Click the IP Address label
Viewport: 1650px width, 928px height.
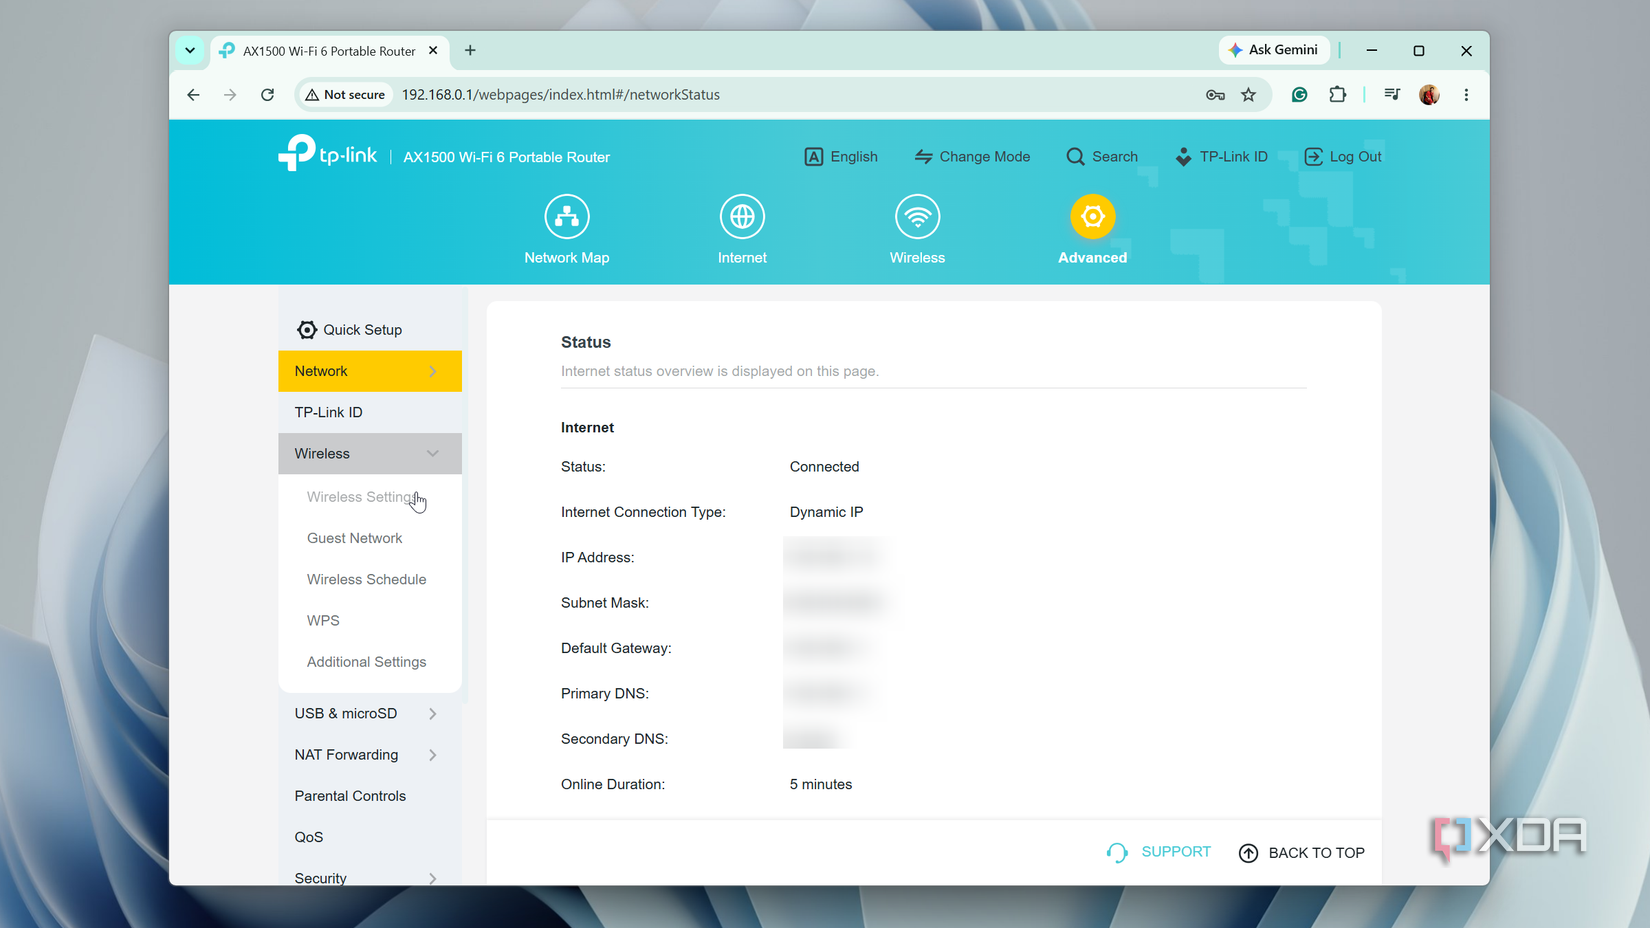pos(597,558)
